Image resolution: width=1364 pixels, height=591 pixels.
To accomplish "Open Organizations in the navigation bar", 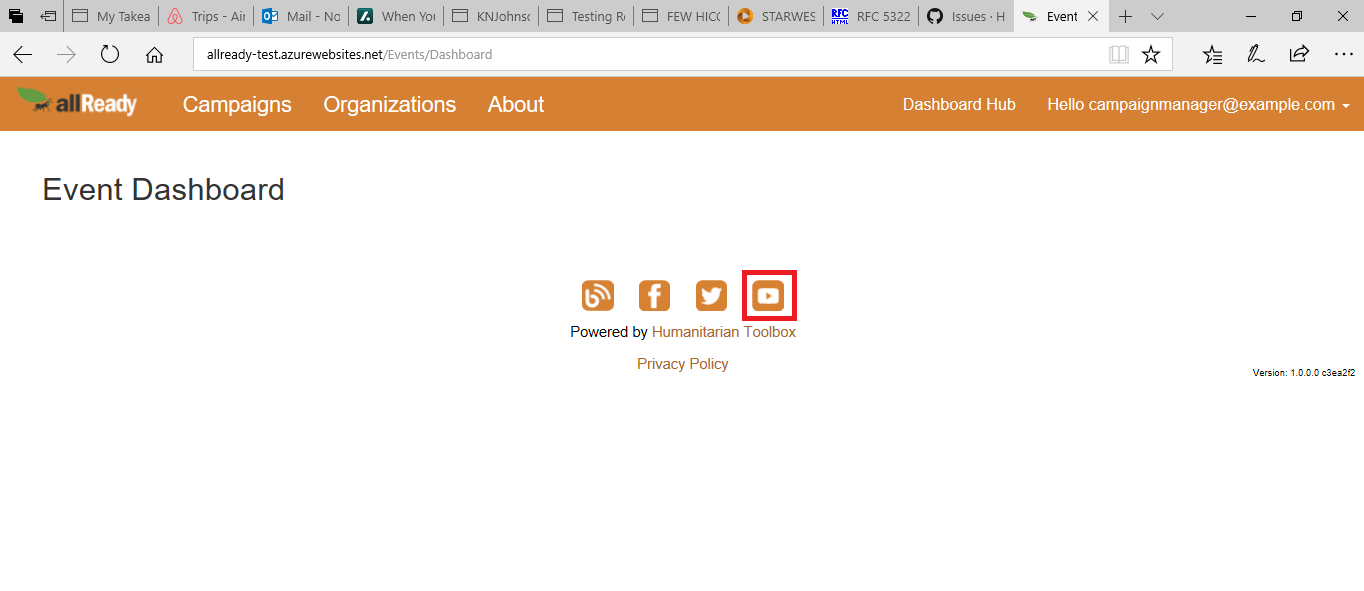I will coord(389,104).
